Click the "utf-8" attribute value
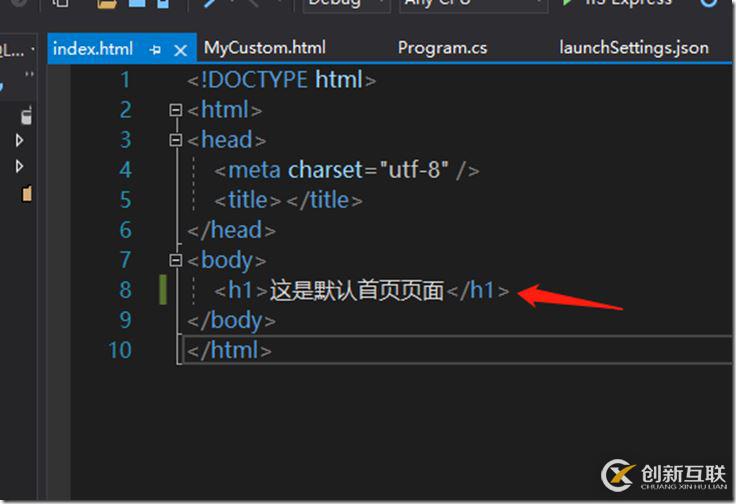Image resolution: width=736 pixels, height=504 pixels. pos(414,169)
